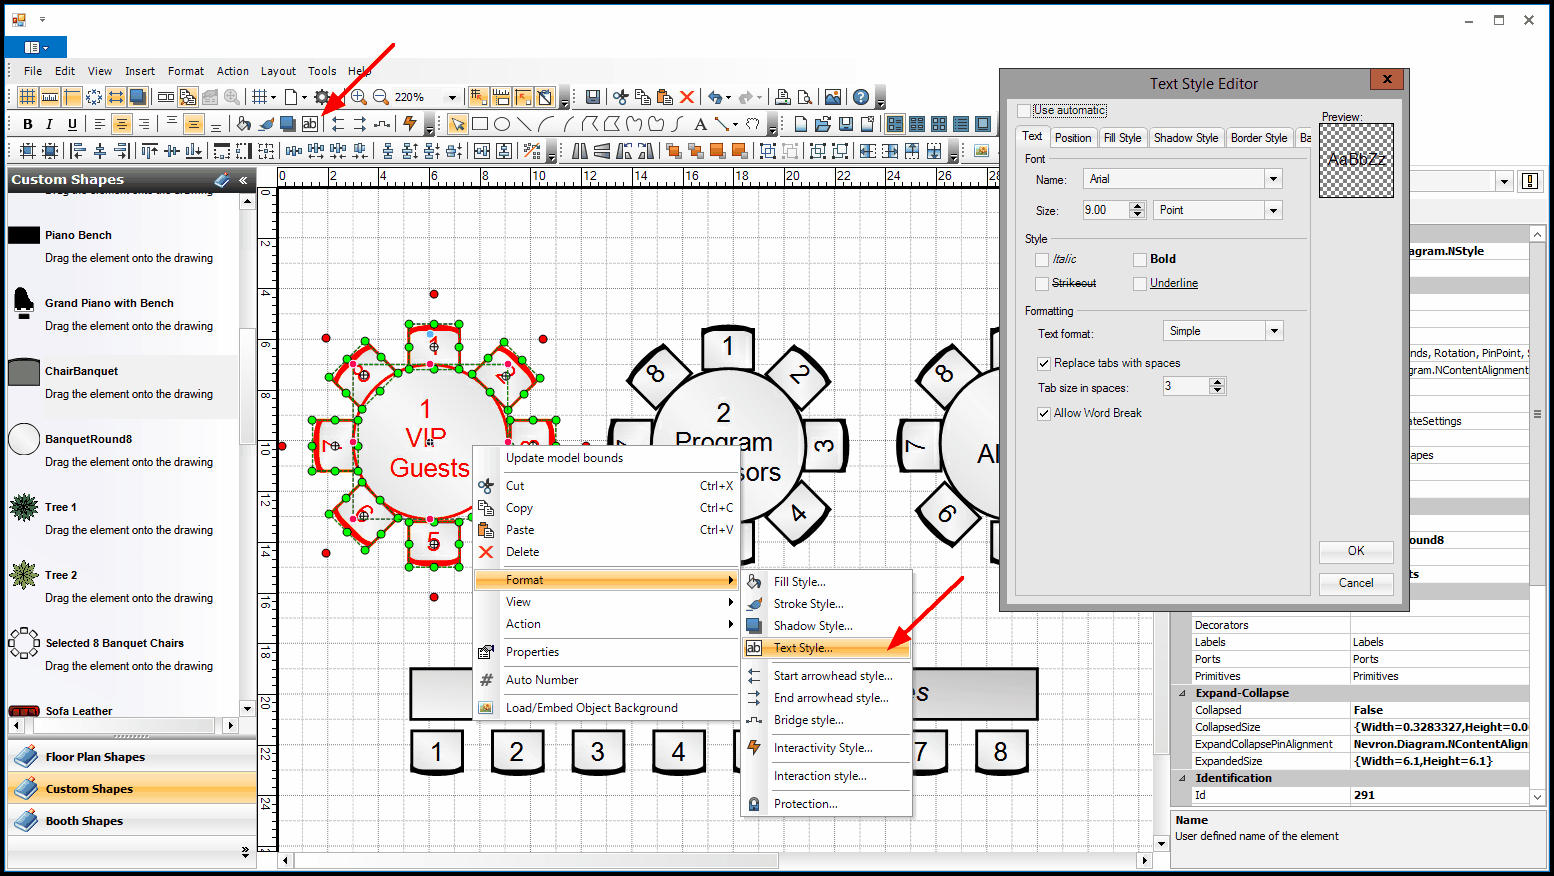This screenshot has width=1554, height=876.
Task: Click the Cut scissors toolbar icon
Action: coord(621,97)
